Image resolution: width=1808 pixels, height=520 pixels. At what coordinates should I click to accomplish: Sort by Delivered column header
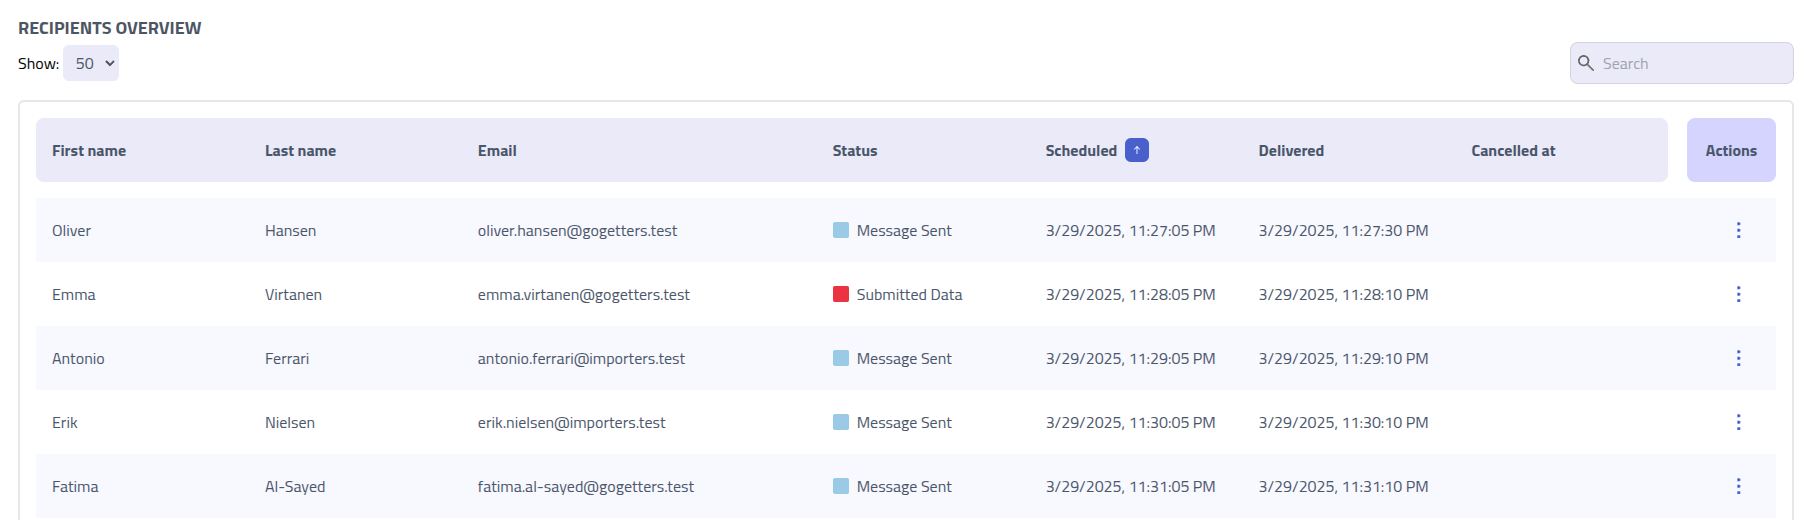(1291, 151)
